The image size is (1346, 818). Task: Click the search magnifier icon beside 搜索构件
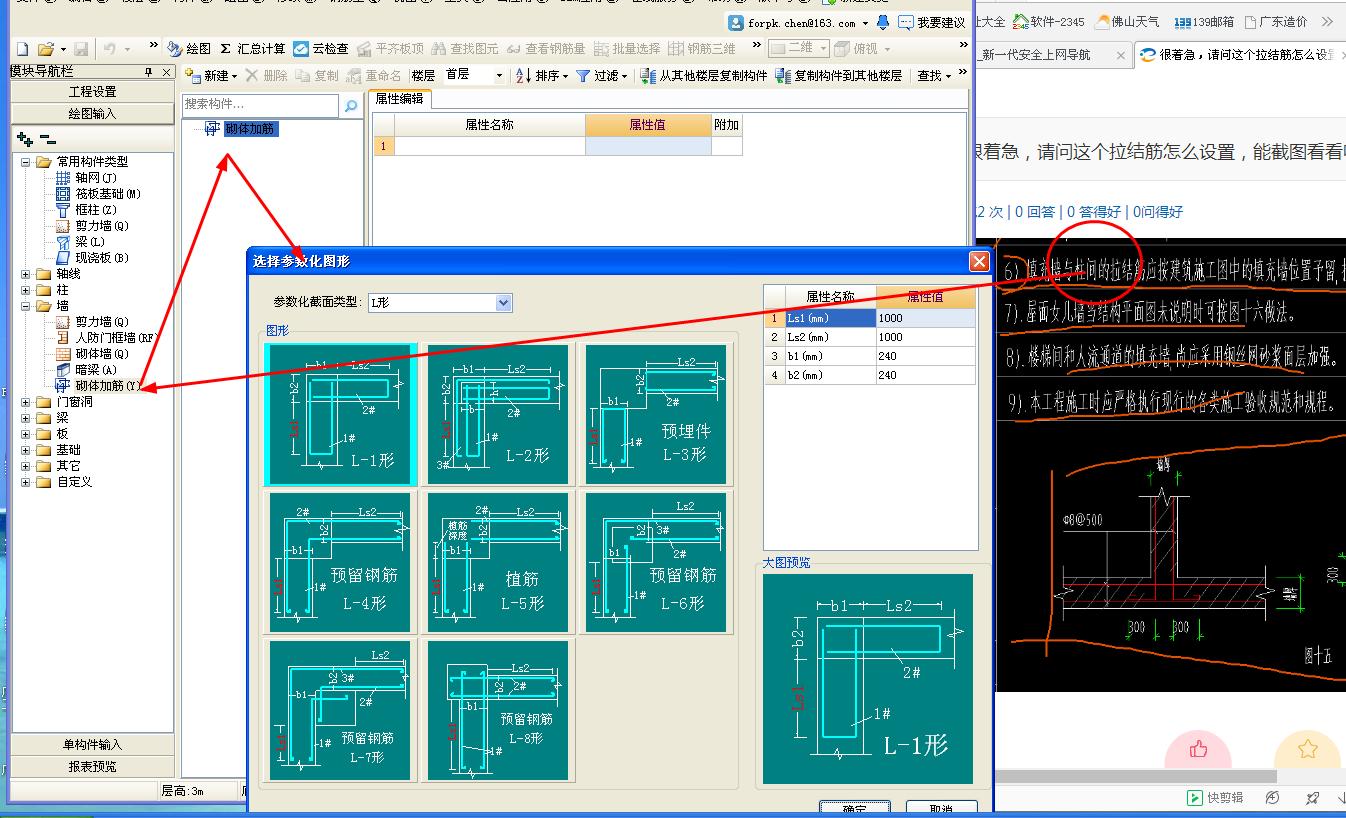tap(351, 105)
